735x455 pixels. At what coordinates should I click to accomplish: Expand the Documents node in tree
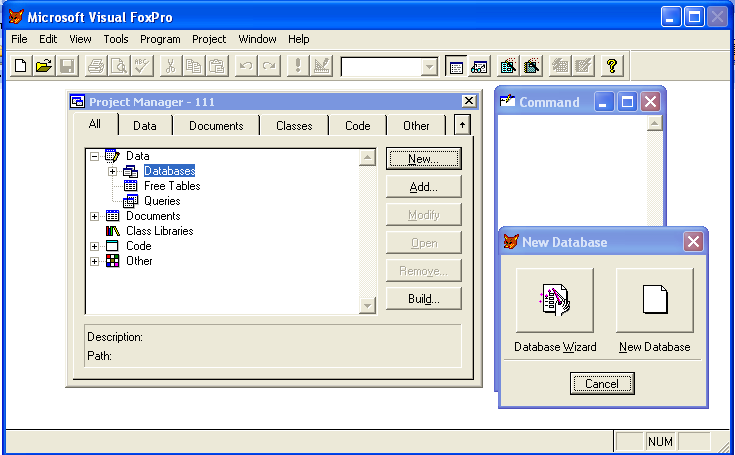[x=95, y=216]
